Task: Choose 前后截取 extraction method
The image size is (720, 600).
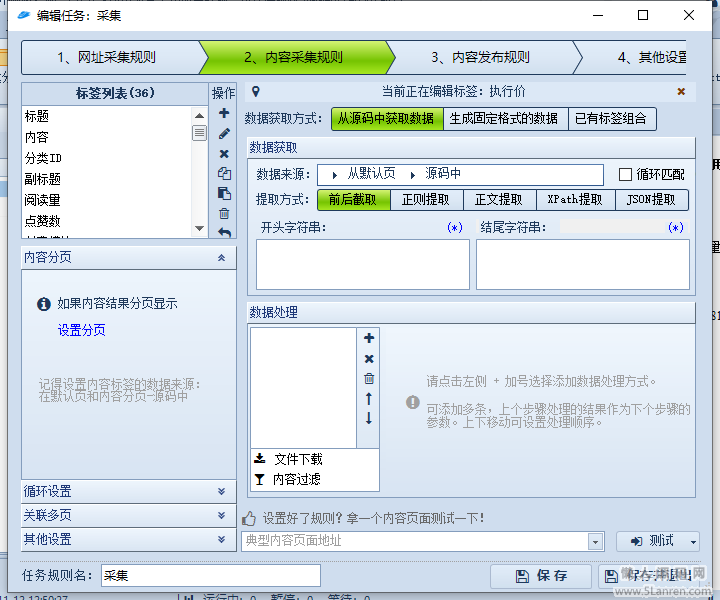Action: [x=354, y=200]
